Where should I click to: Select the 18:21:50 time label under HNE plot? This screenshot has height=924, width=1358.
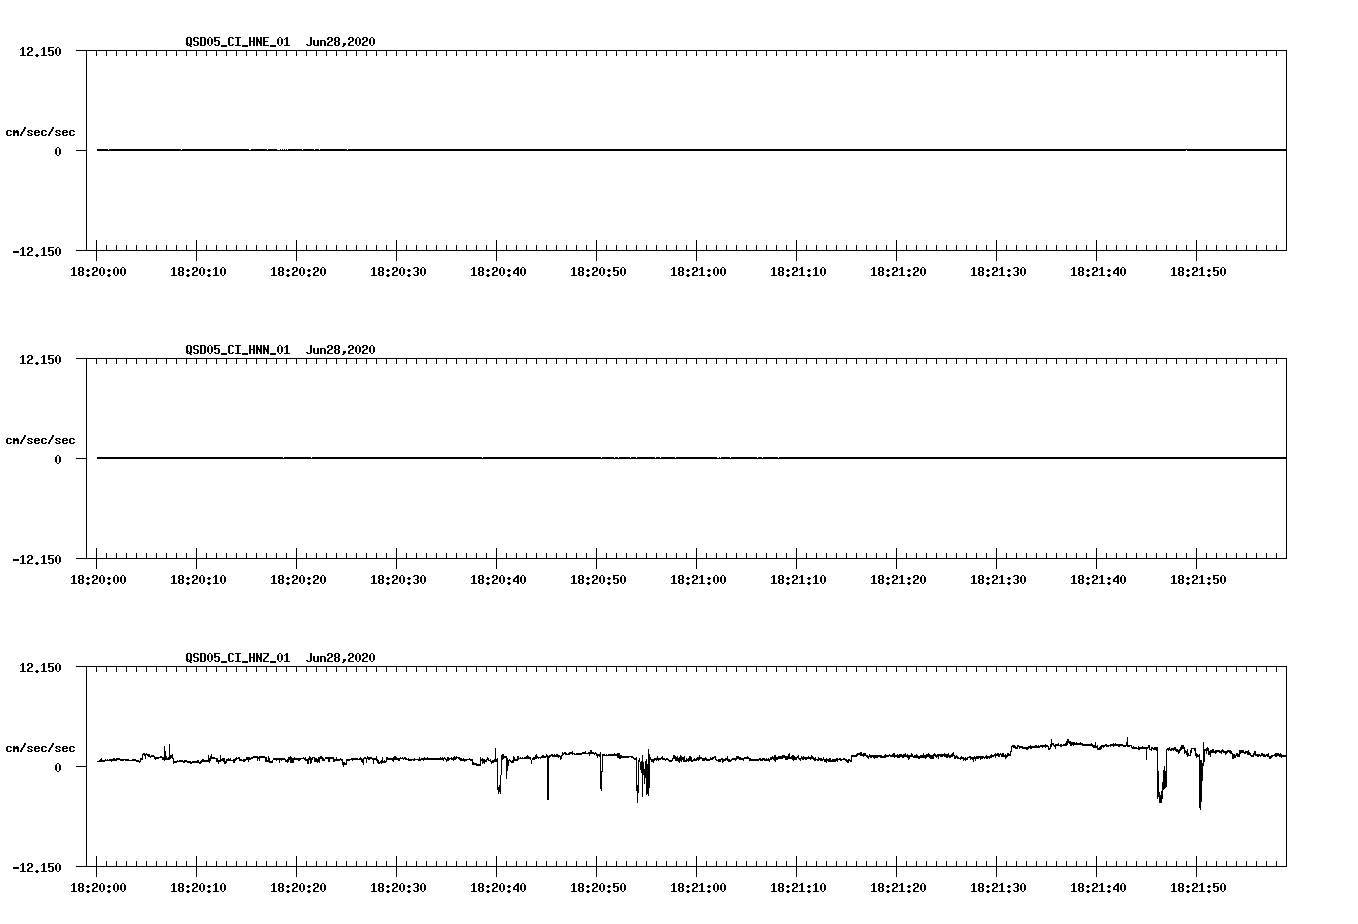[1198, 272]
